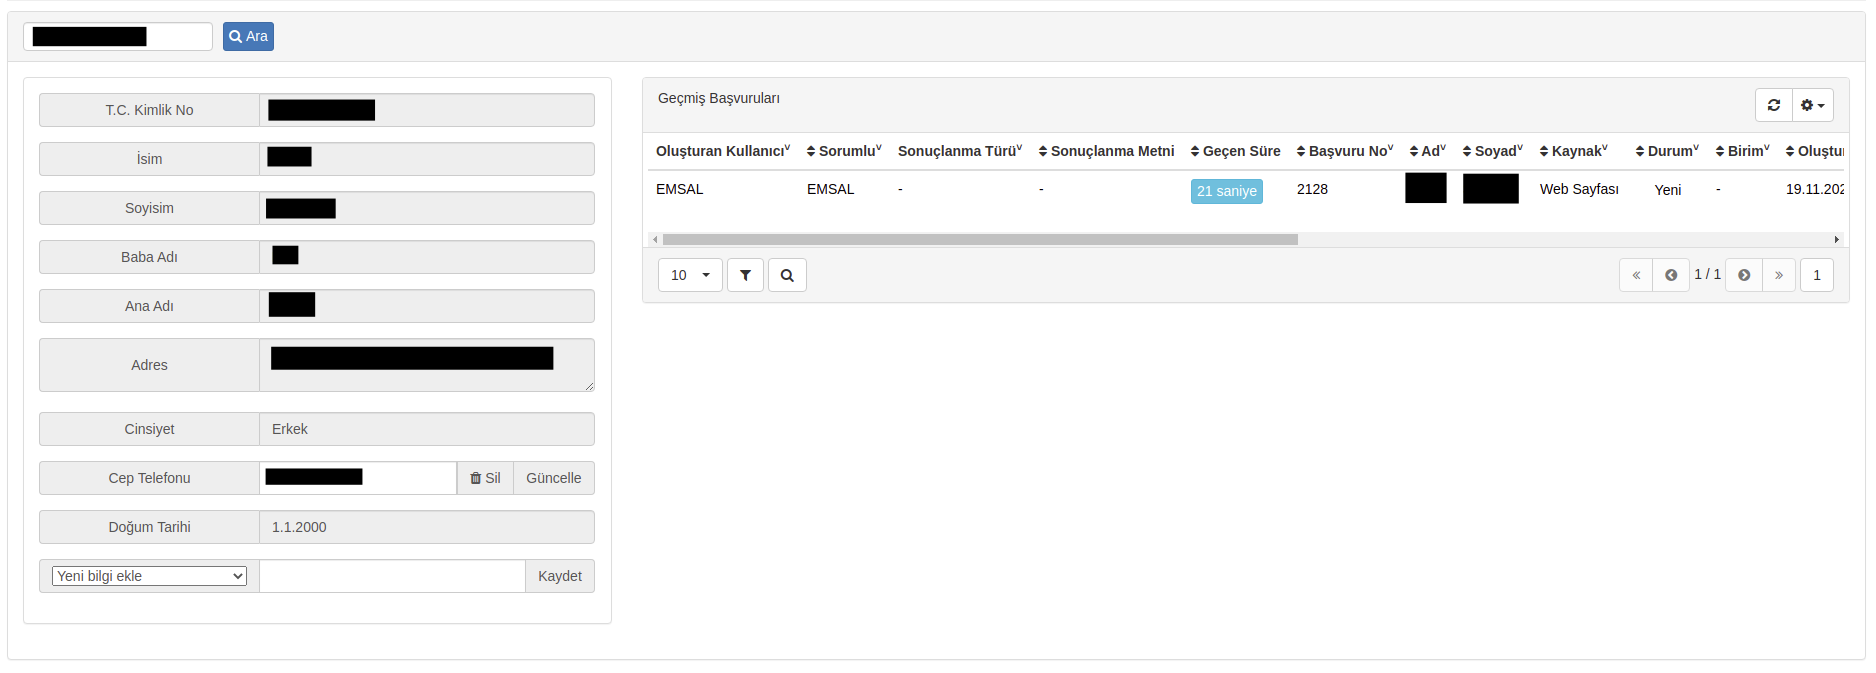Sort by Durum column

(x=1667, y=151)
